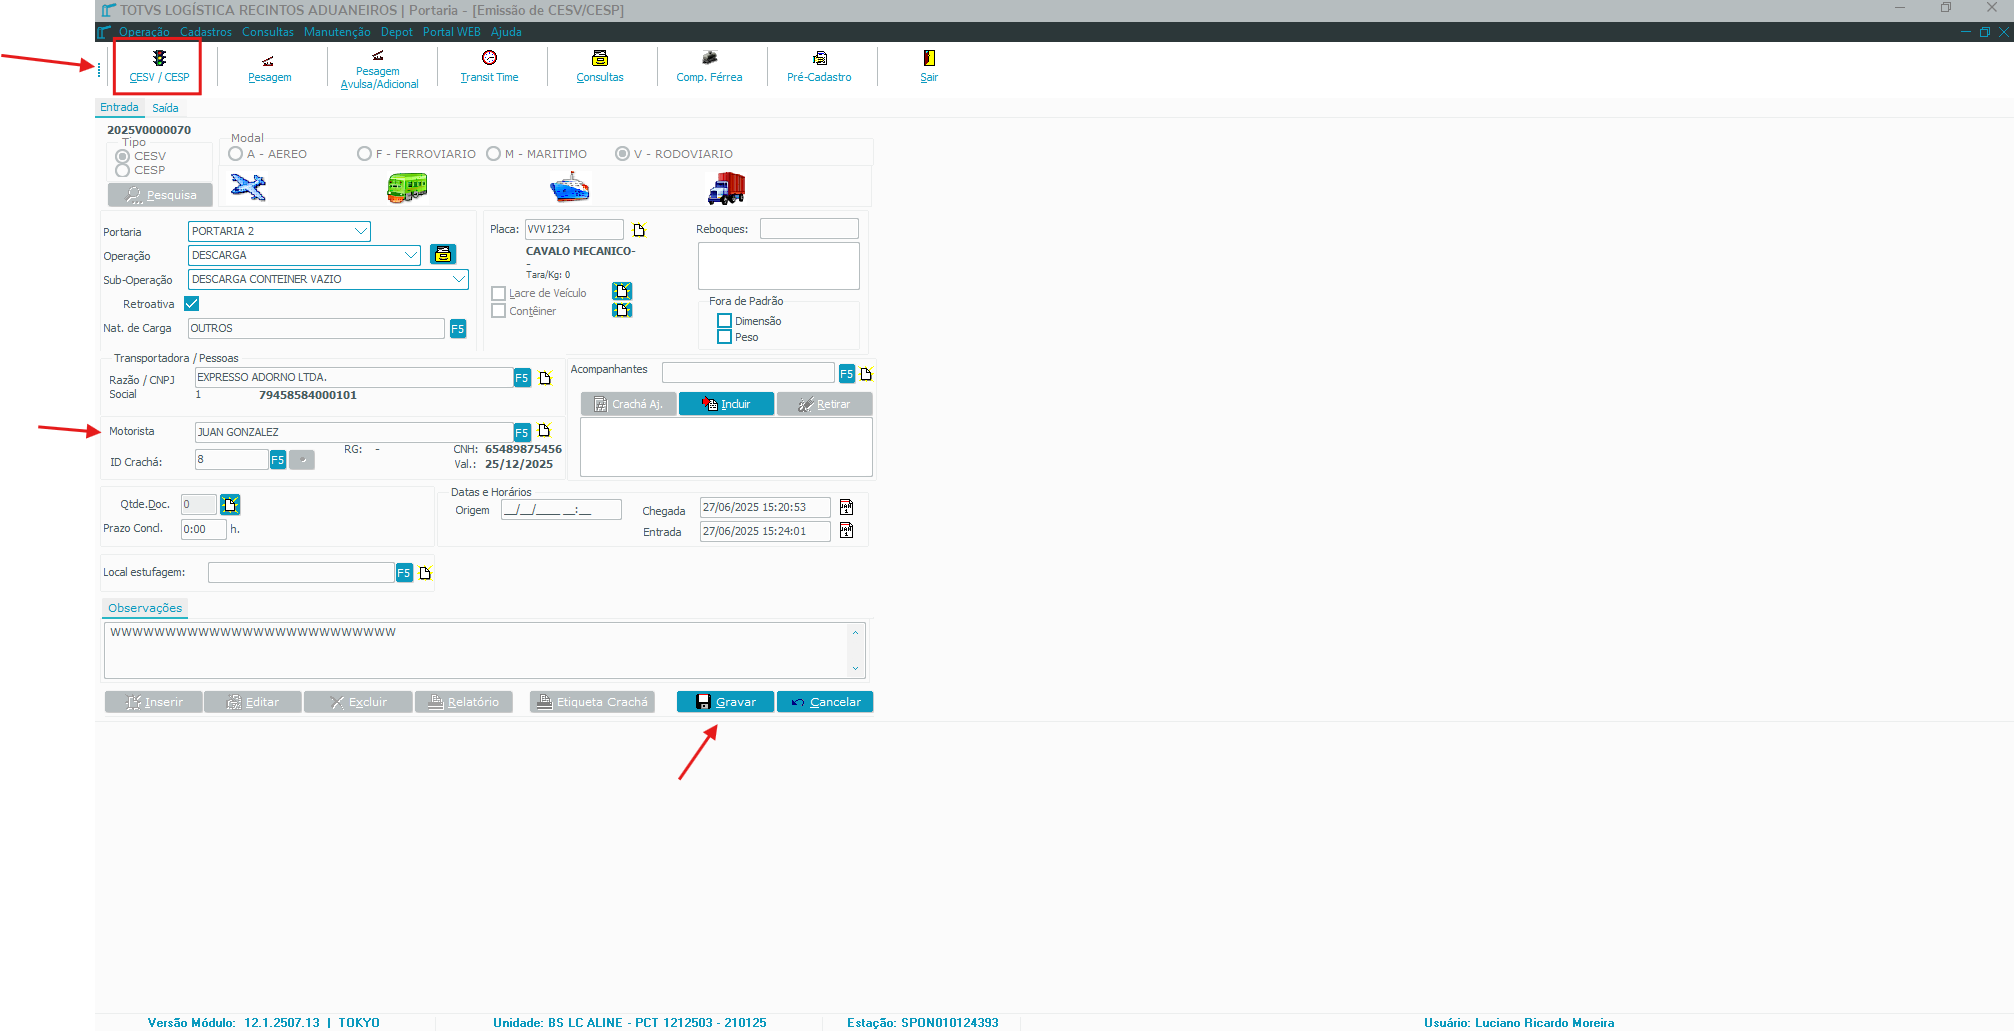
Task: Select the CESV type radio button
Action: tap(123, 156)
